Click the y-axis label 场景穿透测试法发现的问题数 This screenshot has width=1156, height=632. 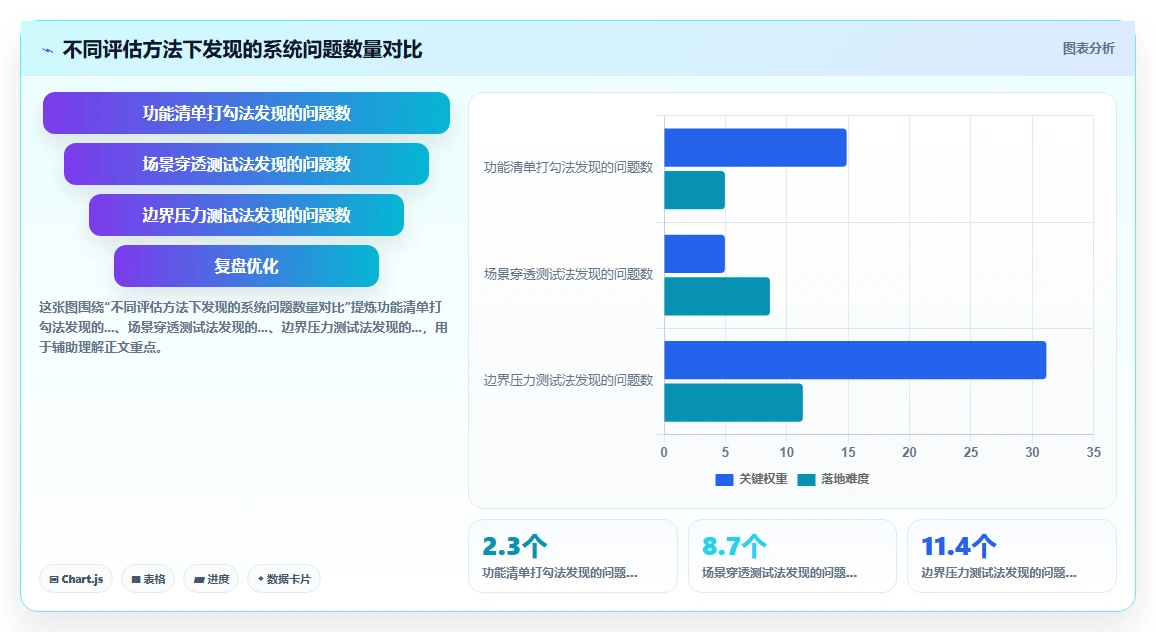(568, 274)
